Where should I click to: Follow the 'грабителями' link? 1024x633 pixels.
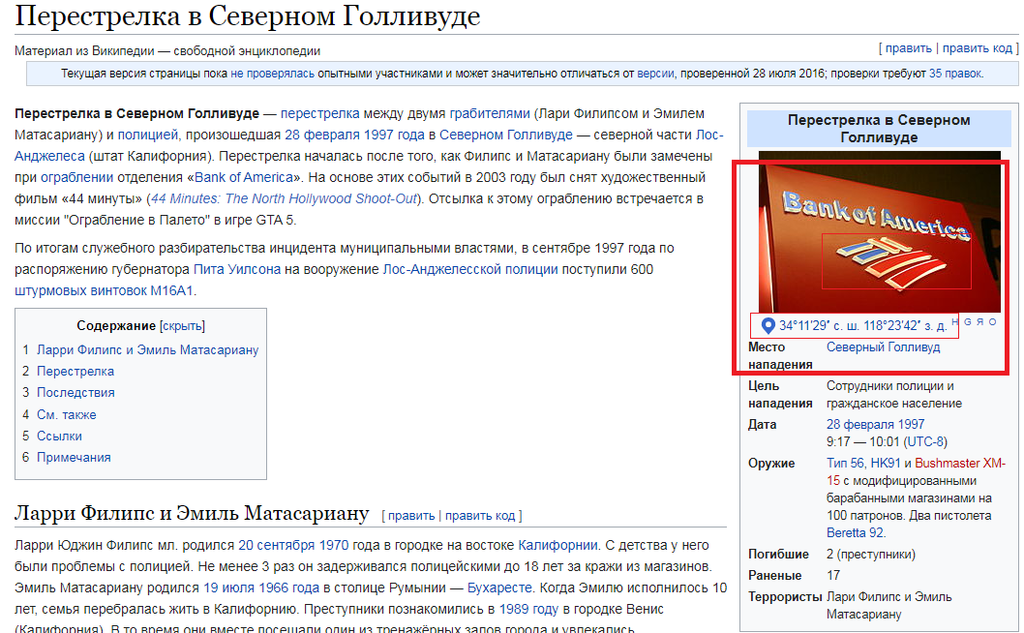coord(490,113)
